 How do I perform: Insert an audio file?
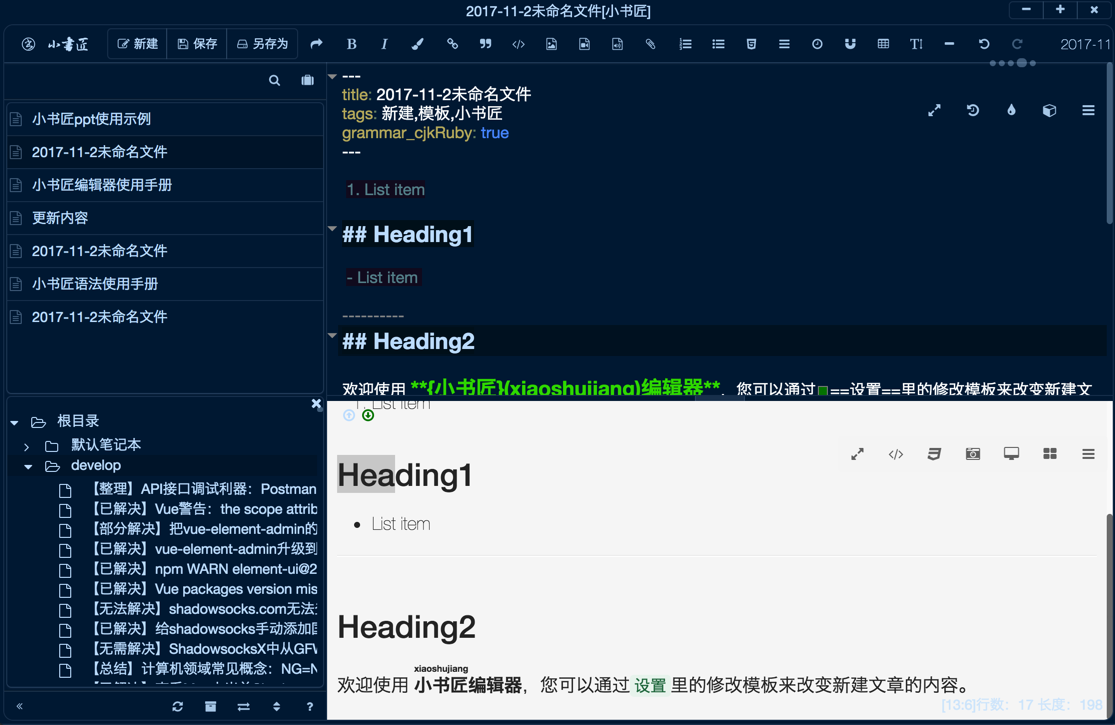click(x=617, y=44)
